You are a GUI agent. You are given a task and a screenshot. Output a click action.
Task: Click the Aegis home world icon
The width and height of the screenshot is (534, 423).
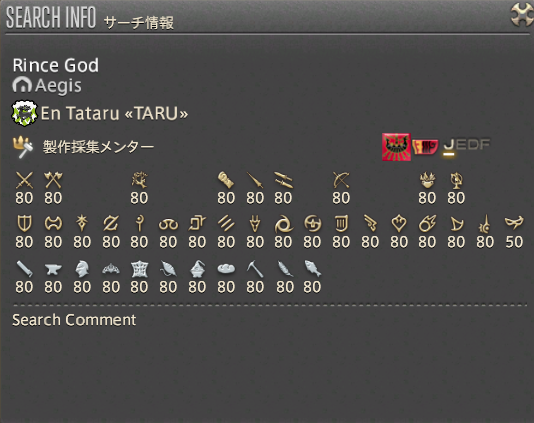[x=22, y=85]
